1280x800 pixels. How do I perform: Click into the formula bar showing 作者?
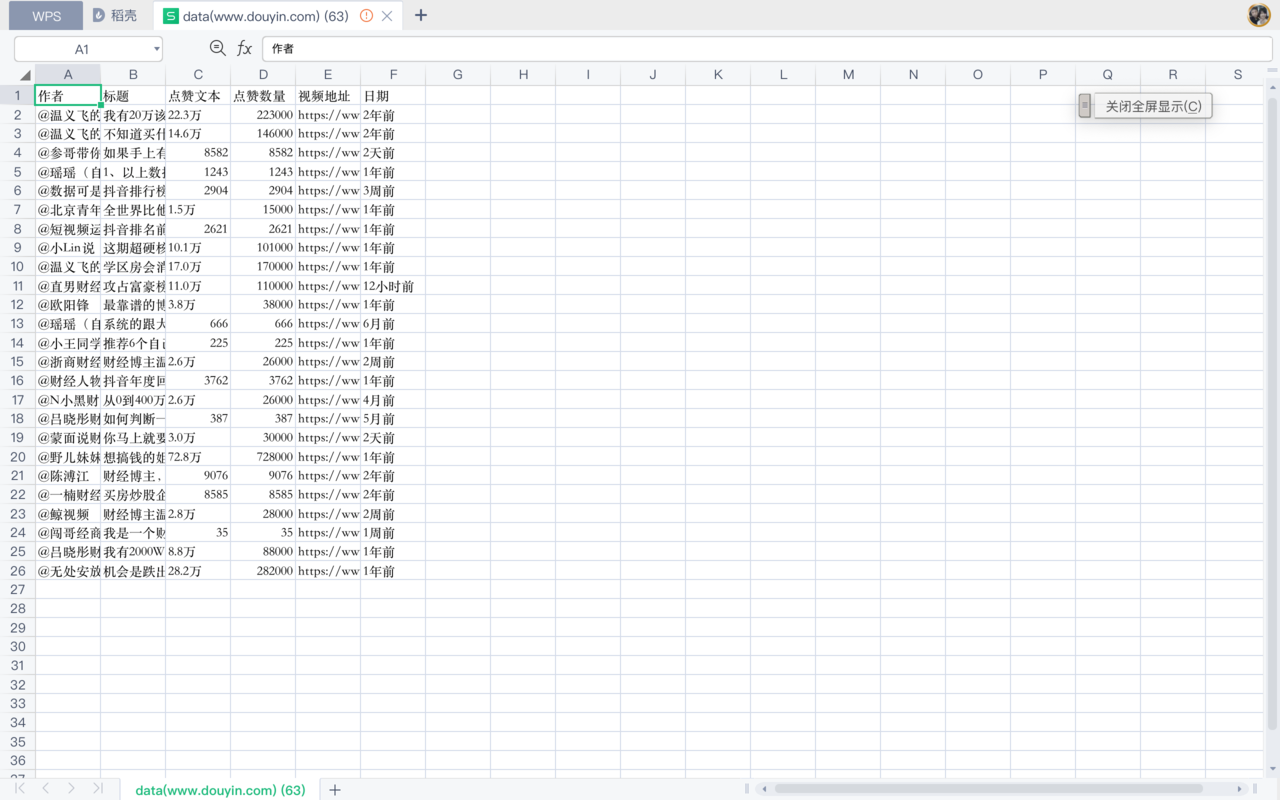click(x=766, y=48)
